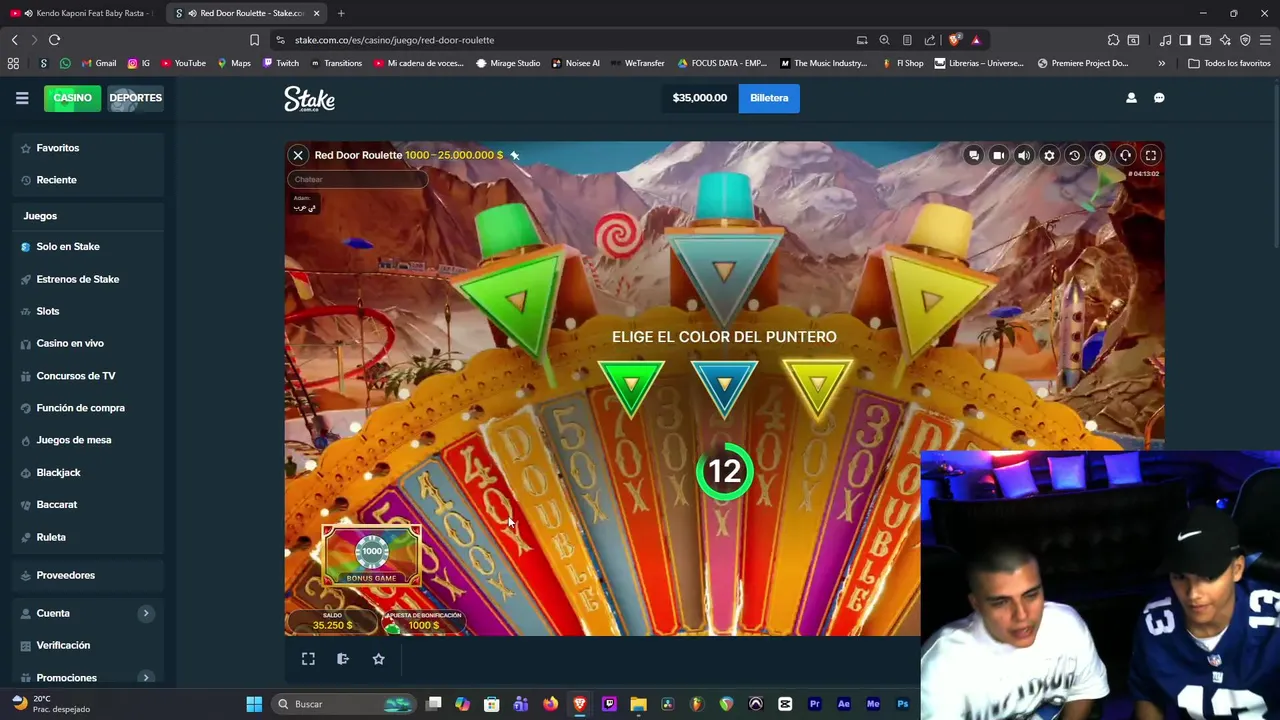
Task: Click the Chatear input field
Action: pyautogui.click(x=357, y=179)
